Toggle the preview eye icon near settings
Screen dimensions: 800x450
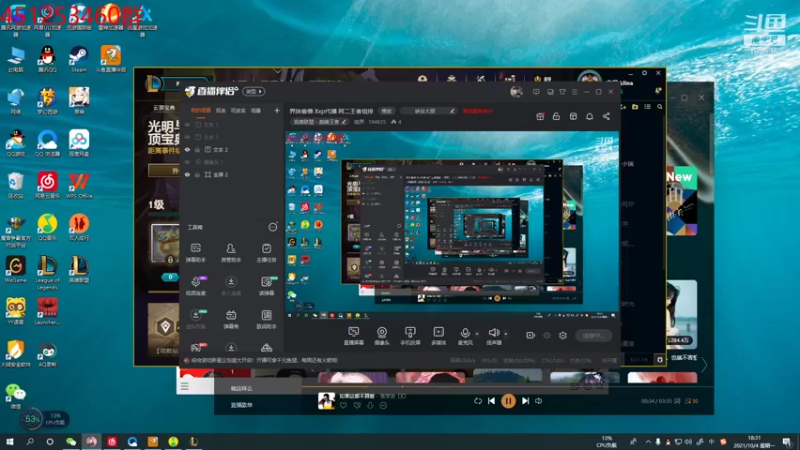click(547, 335)
